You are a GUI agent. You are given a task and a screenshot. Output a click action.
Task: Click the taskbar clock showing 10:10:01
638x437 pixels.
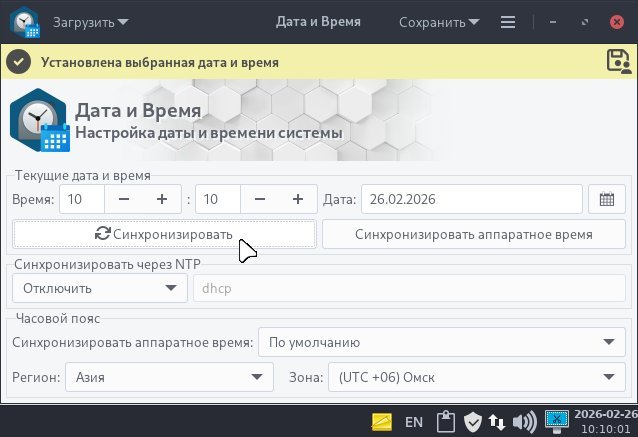pos(605,422)
